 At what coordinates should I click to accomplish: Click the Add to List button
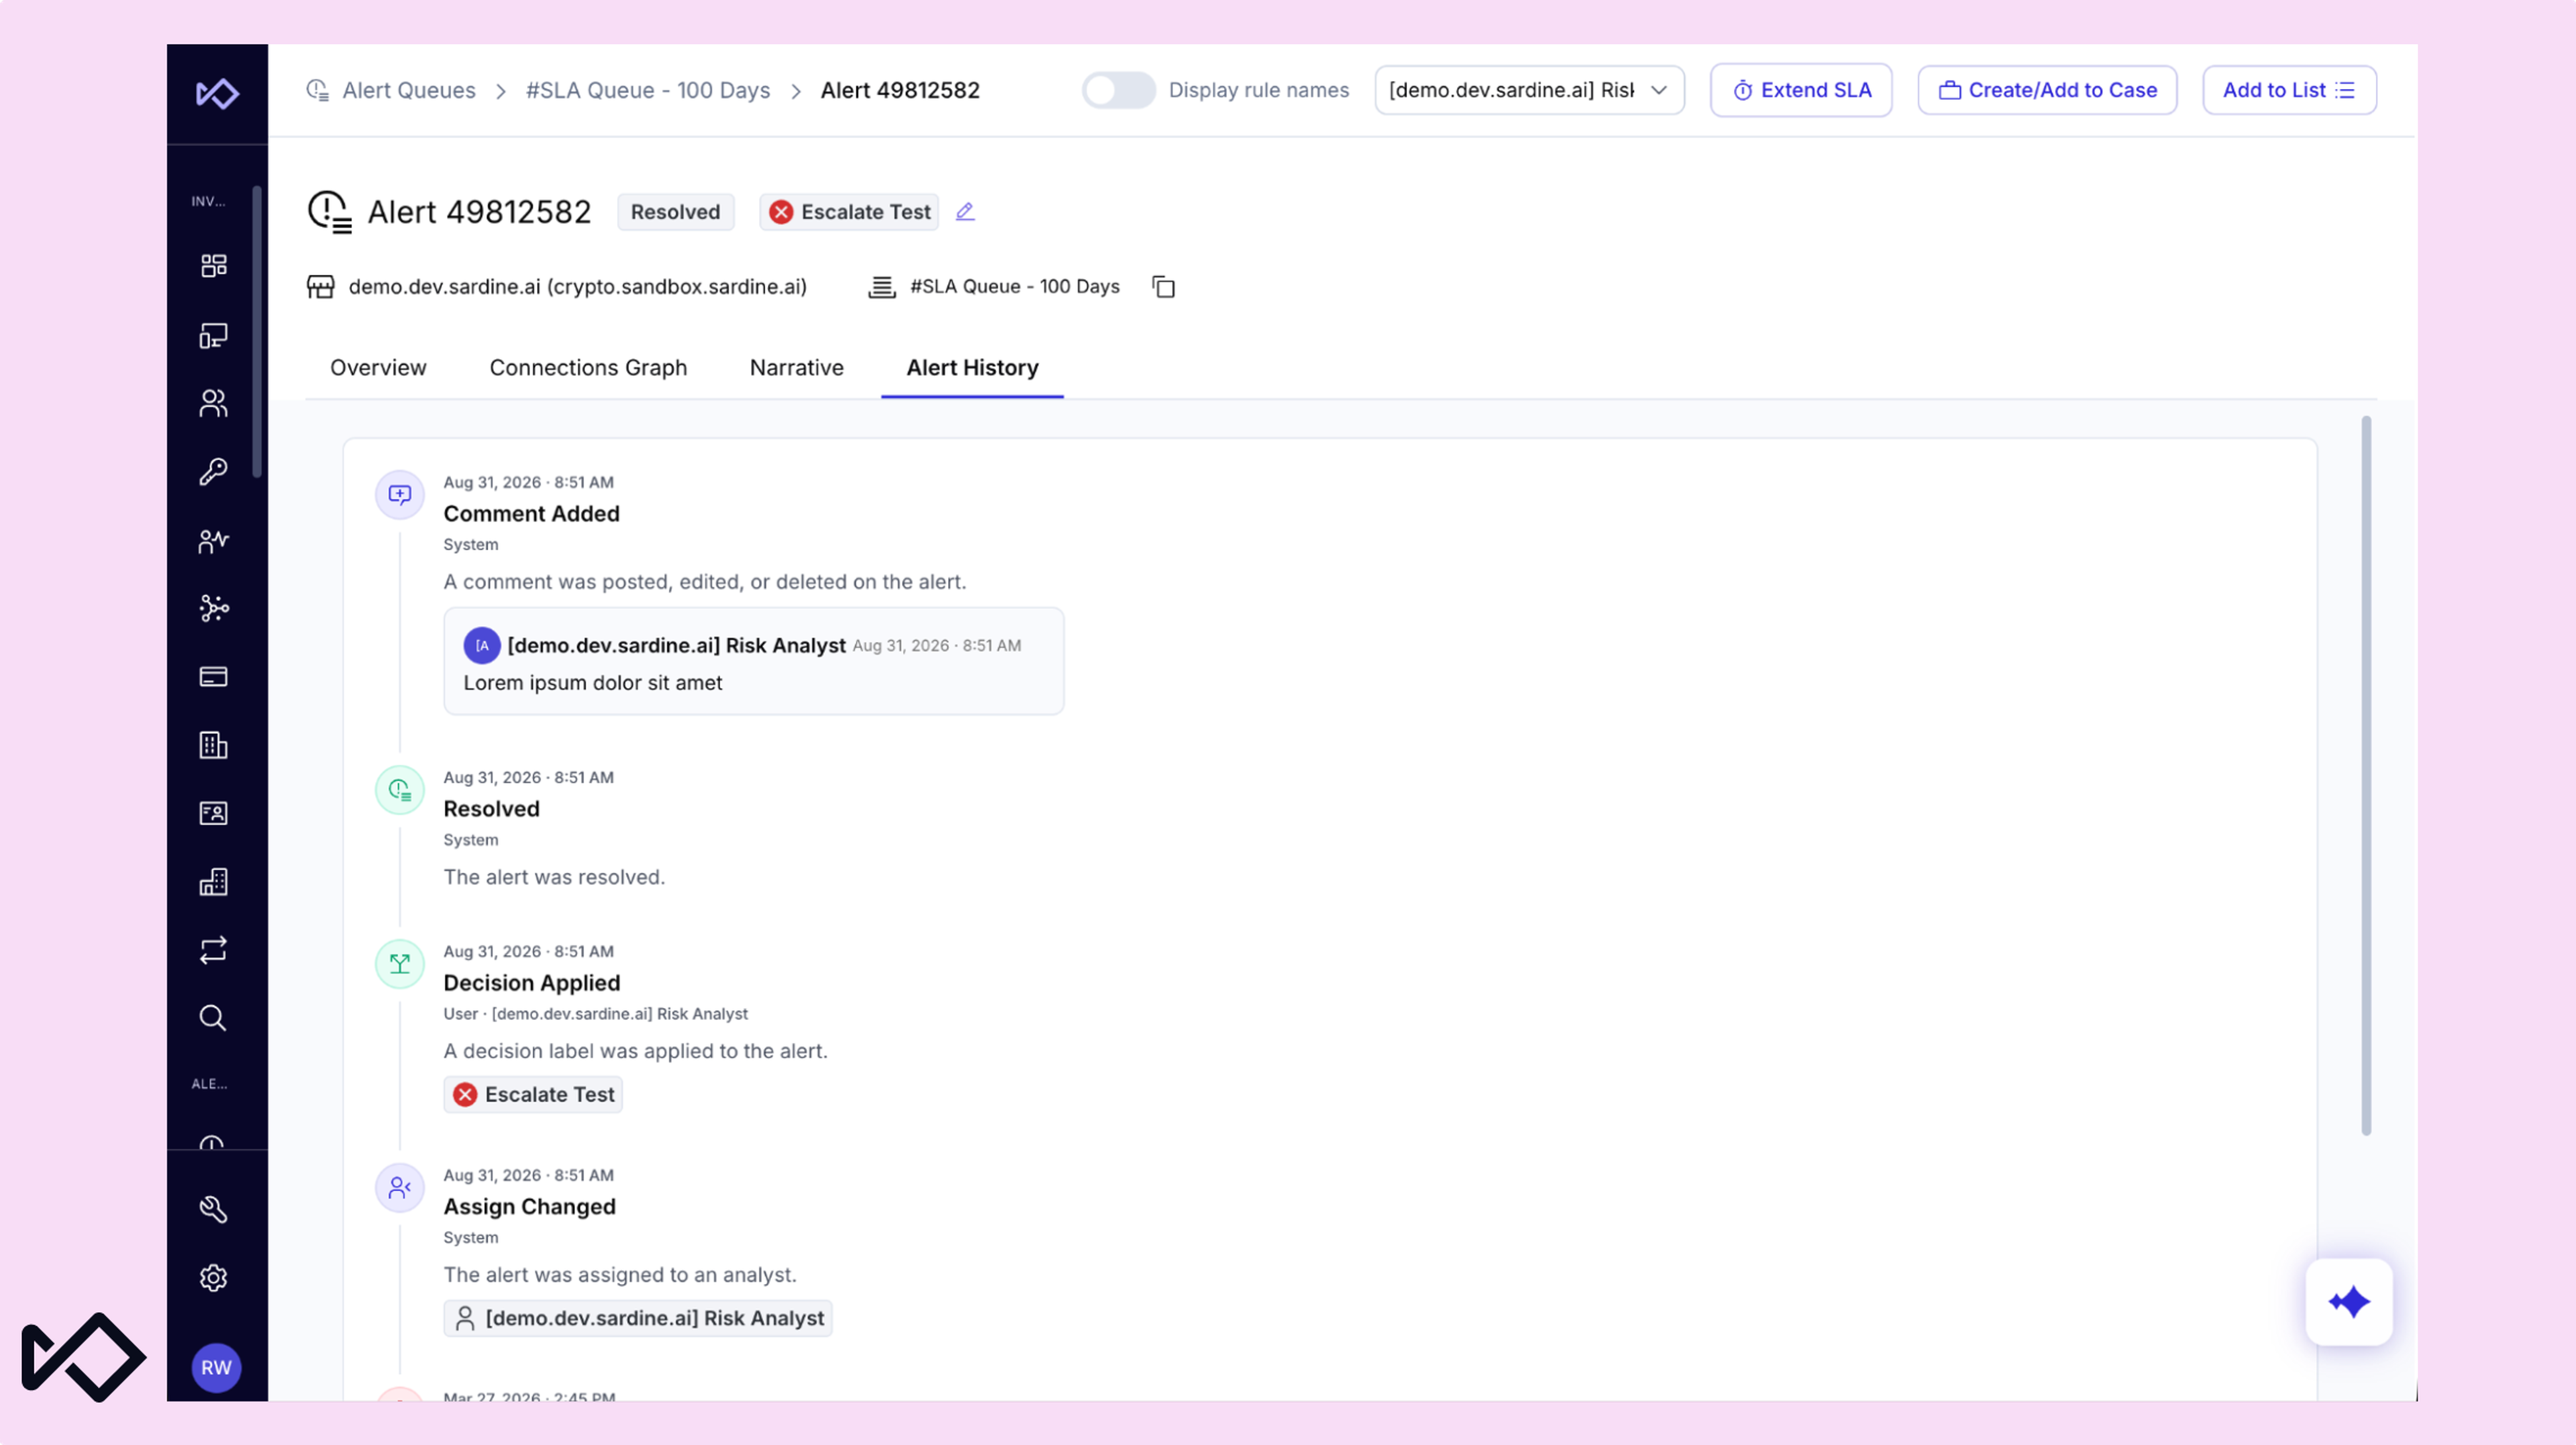[2289, 90]
